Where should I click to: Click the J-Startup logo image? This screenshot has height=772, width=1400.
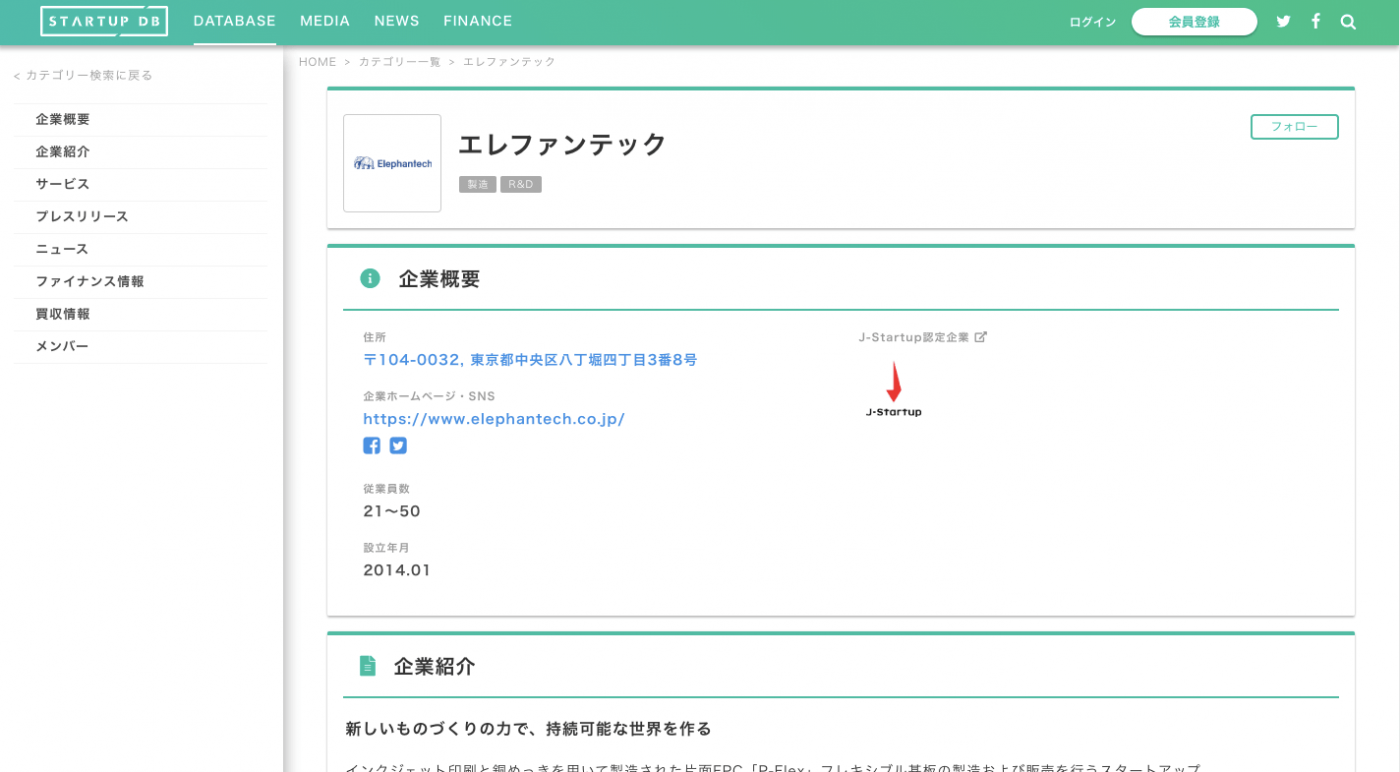tap(894, 390)
